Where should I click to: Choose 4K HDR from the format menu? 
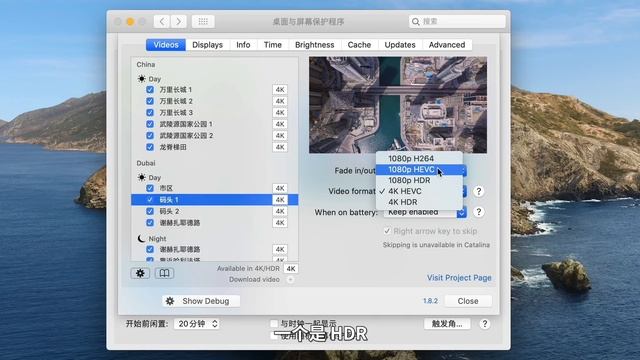click(x=419, y=202)
